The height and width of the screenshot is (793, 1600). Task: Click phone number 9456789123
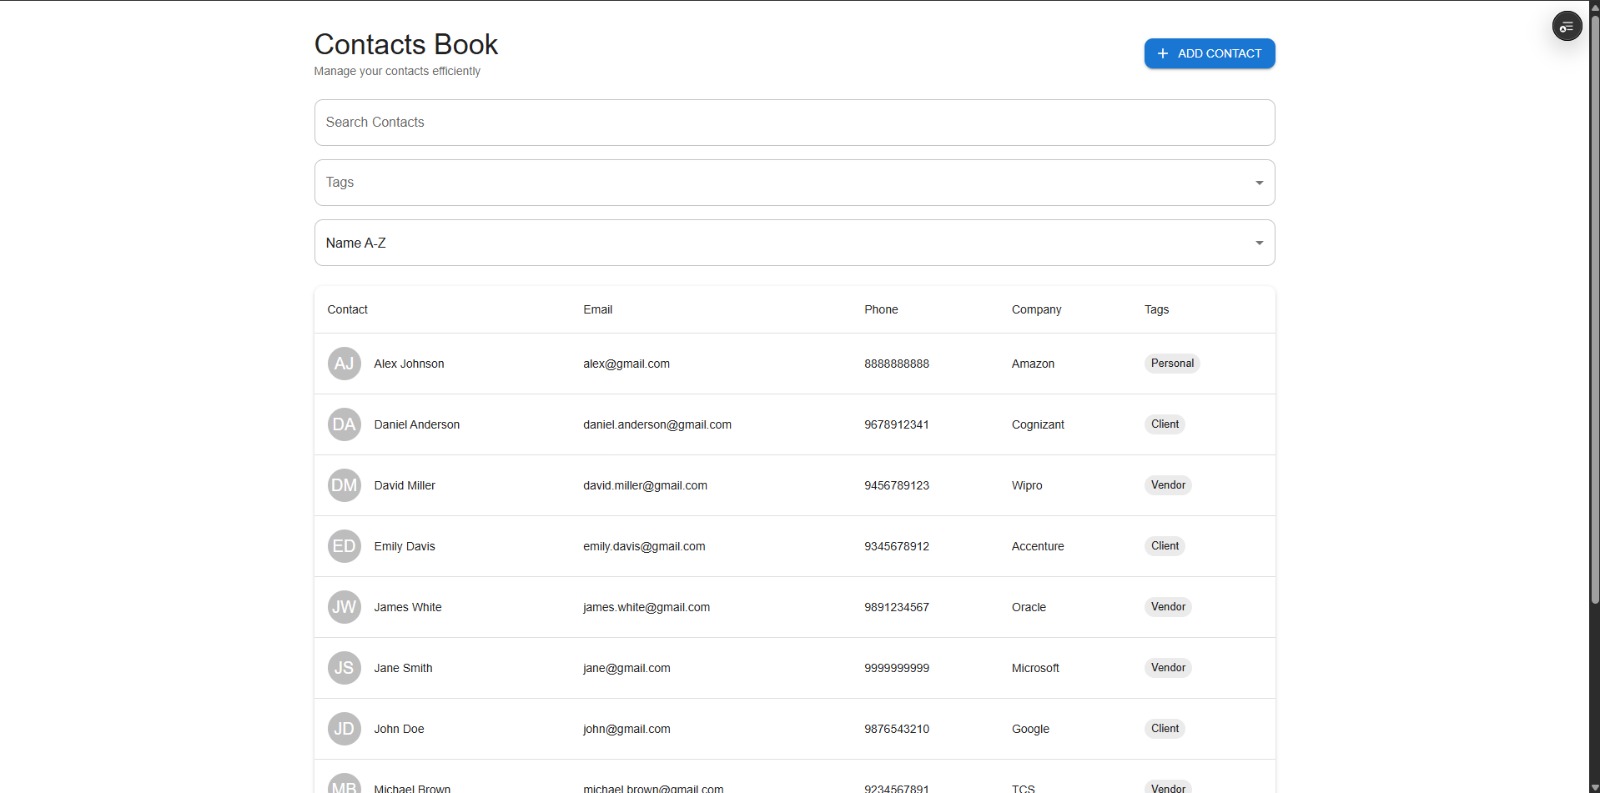click(896, 486)
